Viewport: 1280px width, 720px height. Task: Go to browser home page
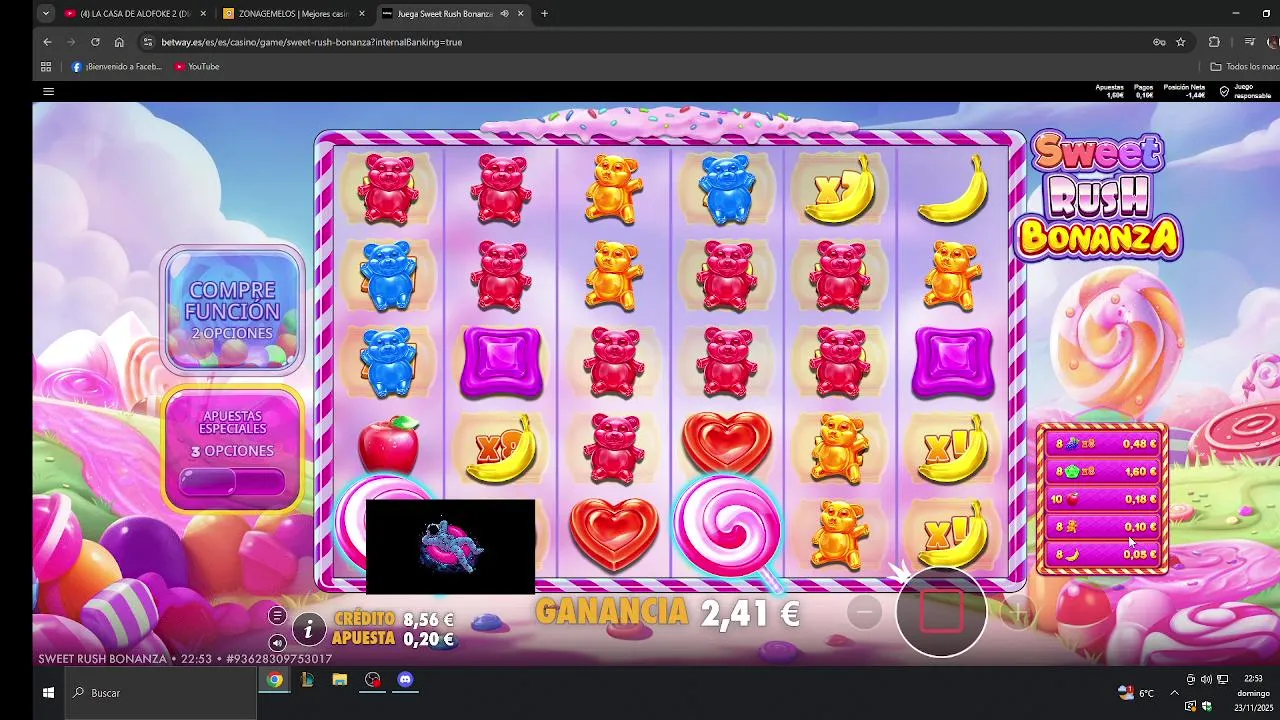point(119,42)
